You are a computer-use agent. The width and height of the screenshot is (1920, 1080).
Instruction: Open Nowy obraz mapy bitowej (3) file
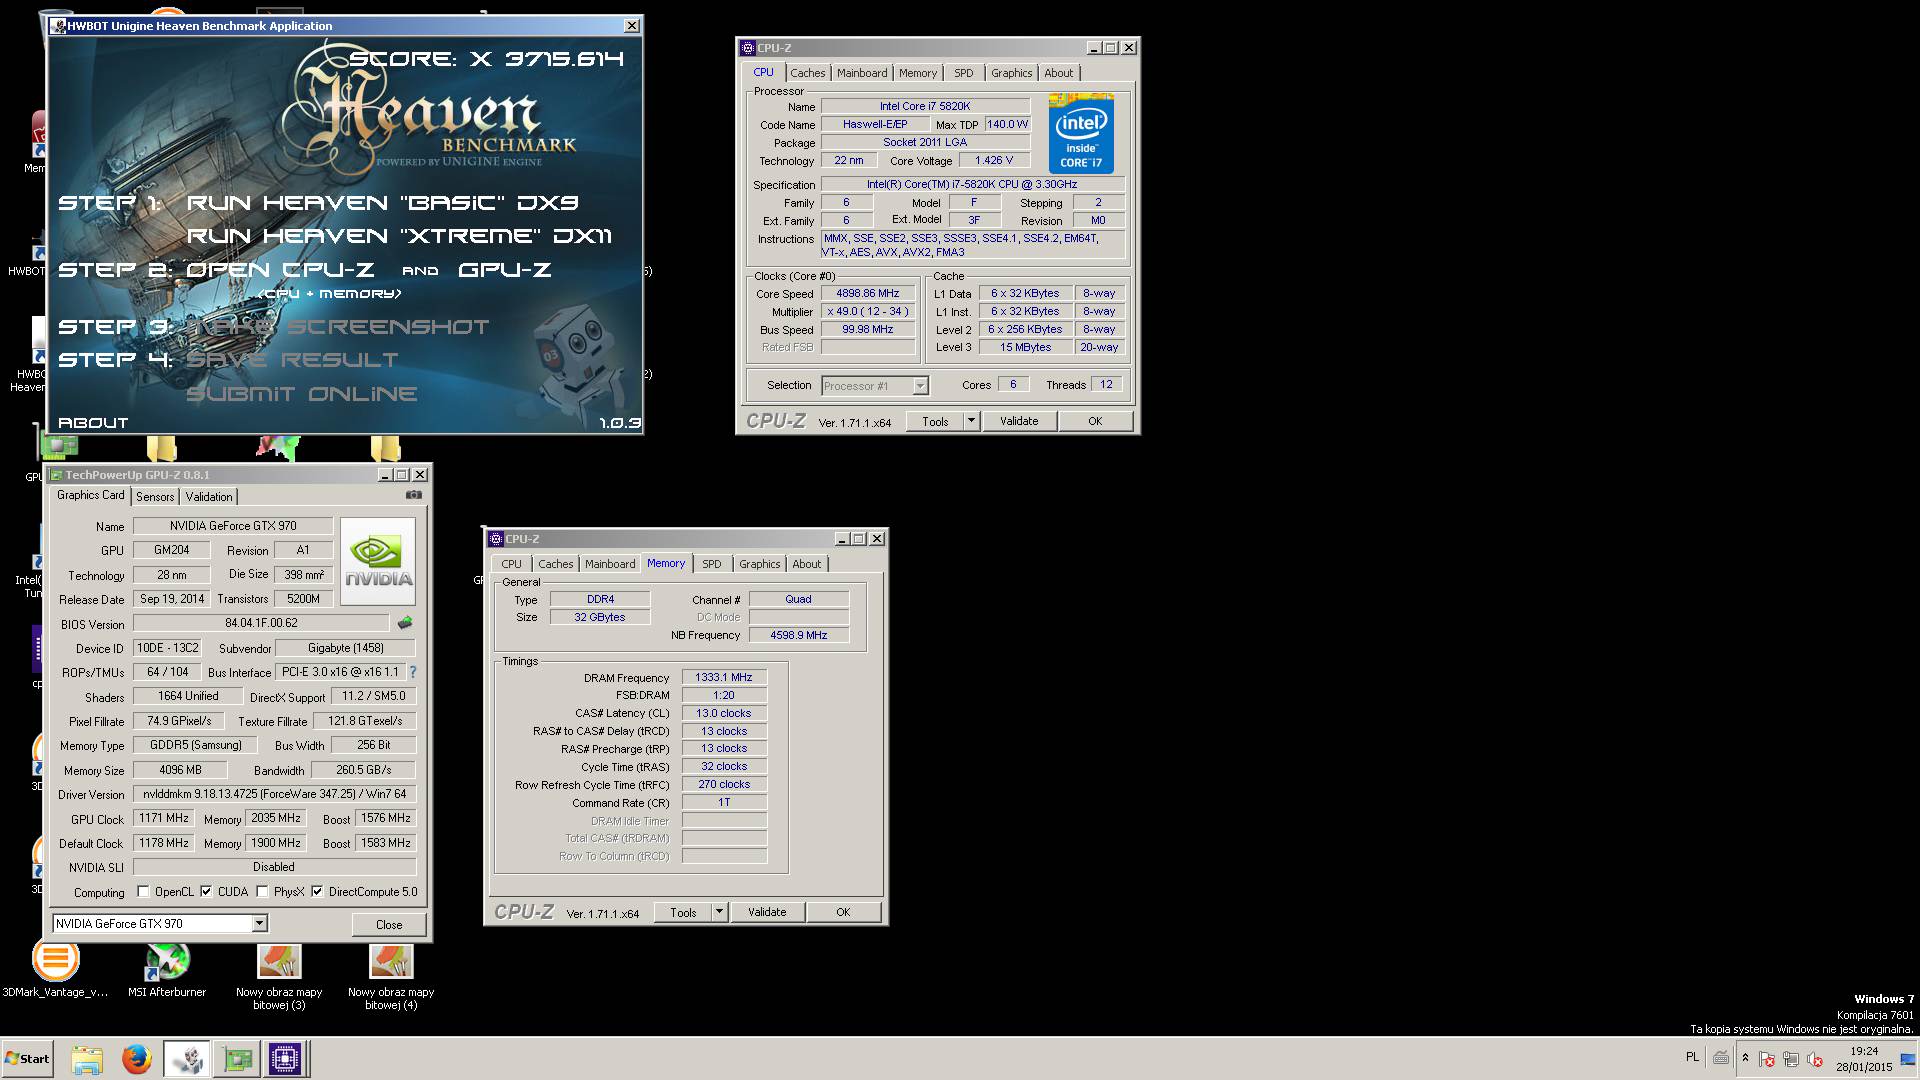279,975
